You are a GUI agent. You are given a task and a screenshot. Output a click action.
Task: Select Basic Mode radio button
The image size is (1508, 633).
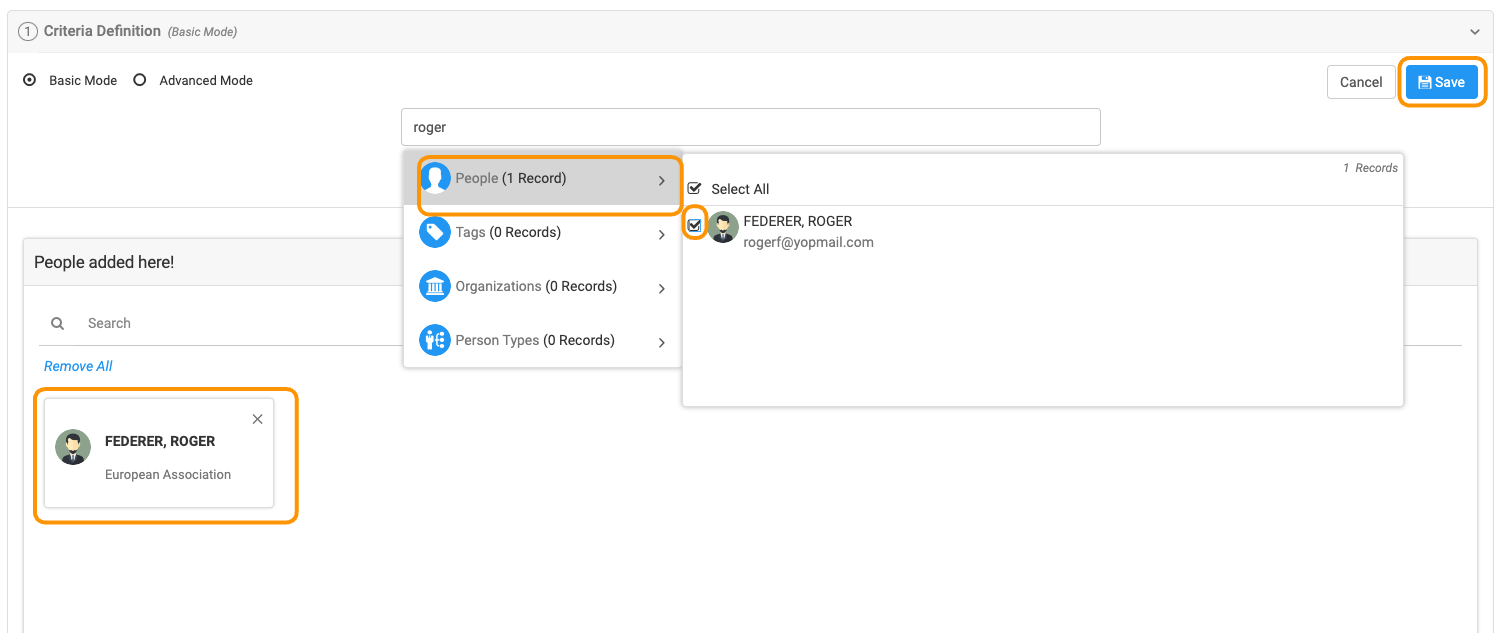[x=30, y=80]
